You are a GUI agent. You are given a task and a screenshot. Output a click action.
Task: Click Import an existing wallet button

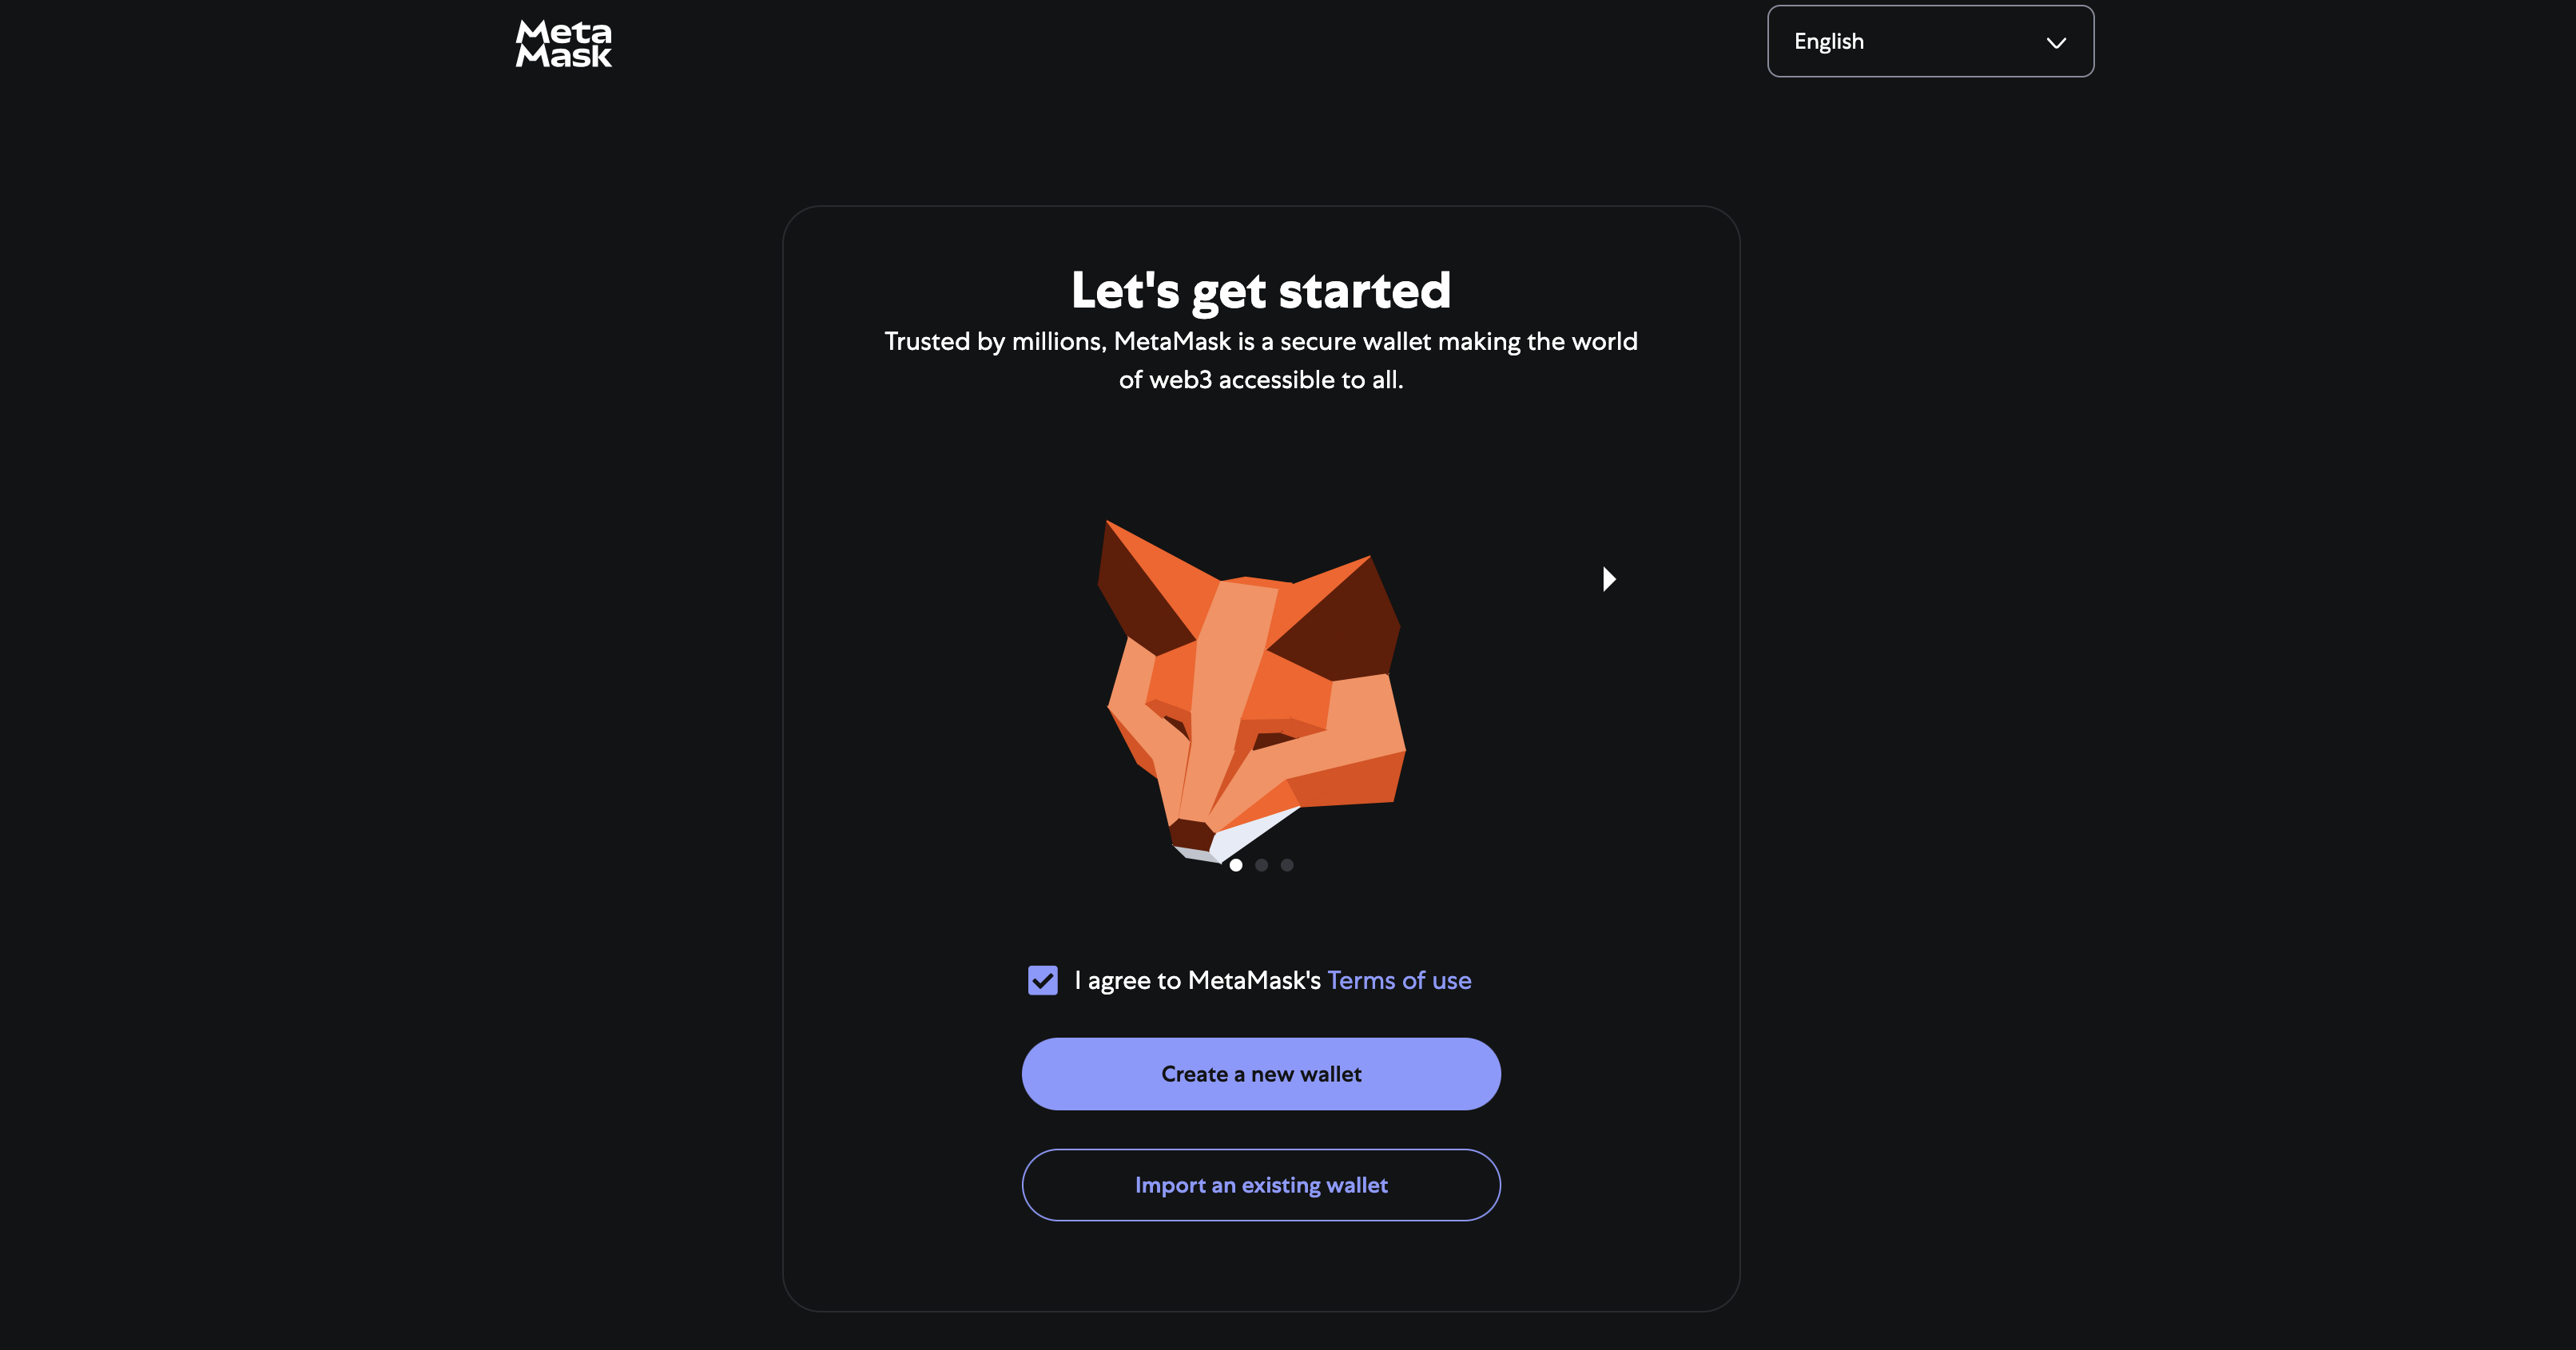click(1261, 1185)
